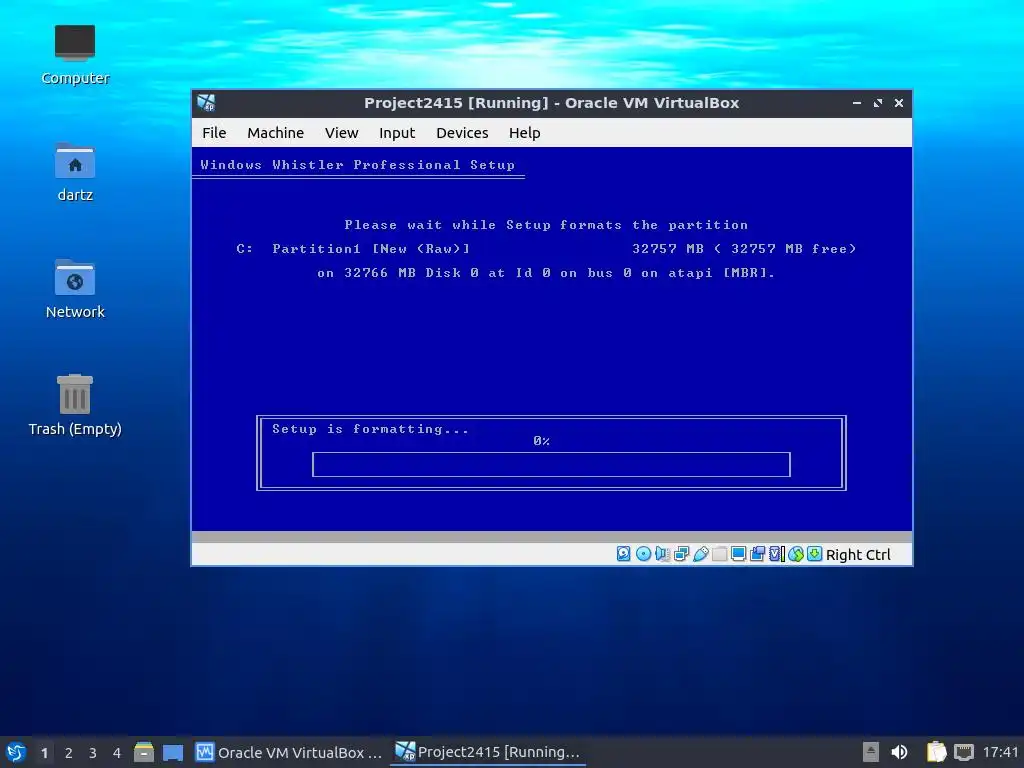1024x768 pixels.
Task: Click the grayed-out shared folders status icon
Action: (x=720, y=554)
